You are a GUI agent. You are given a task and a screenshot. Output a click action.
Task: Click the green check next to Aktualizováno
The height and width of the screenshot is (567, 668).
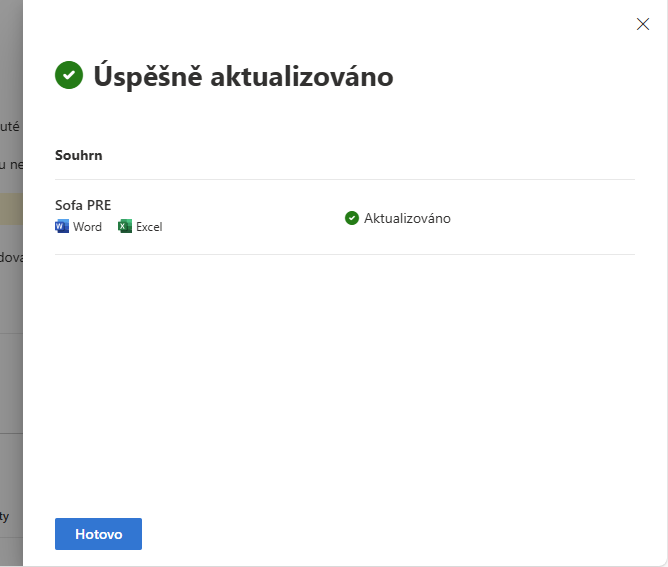pos(352,218)
